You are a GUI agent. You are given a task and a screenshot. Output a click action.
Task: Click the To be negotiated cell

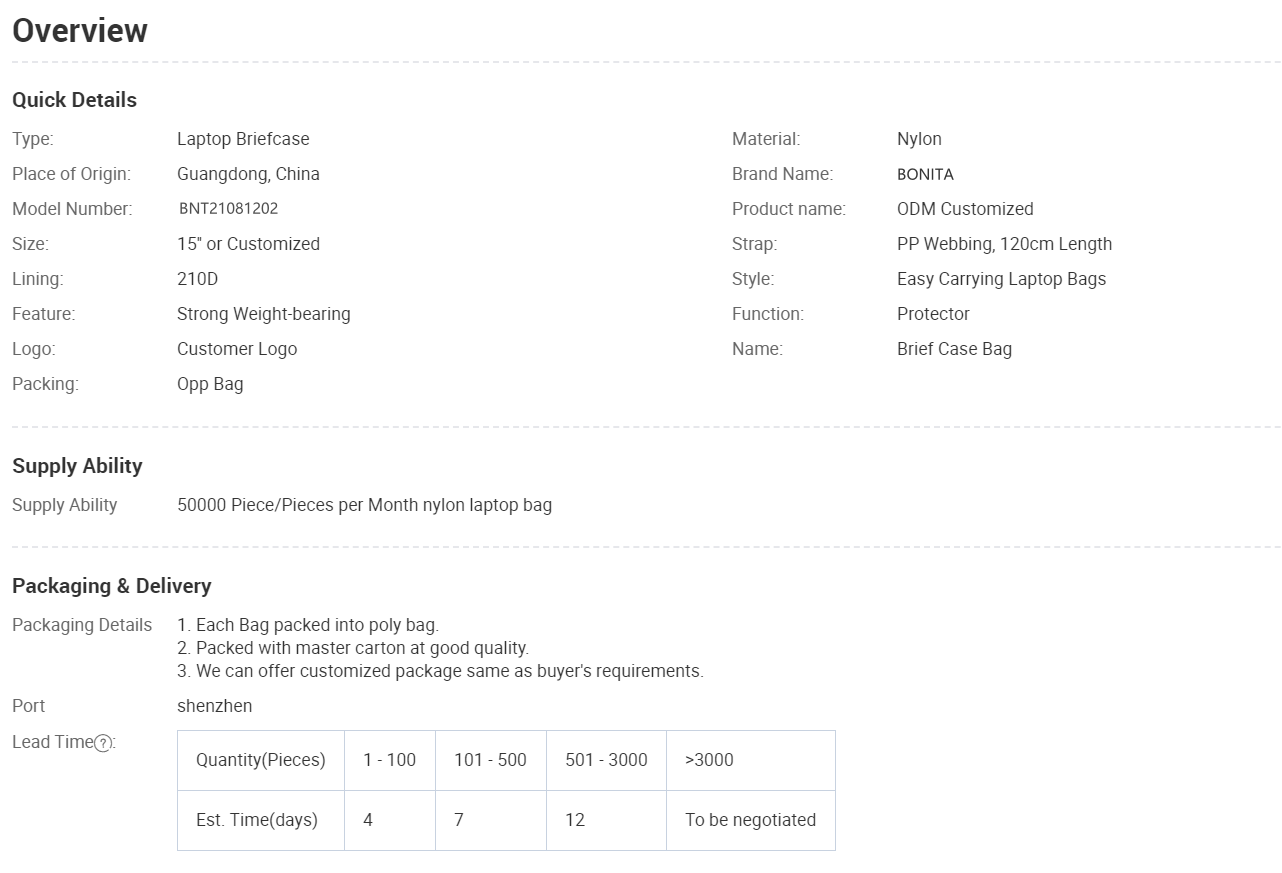tap(751, 820)
